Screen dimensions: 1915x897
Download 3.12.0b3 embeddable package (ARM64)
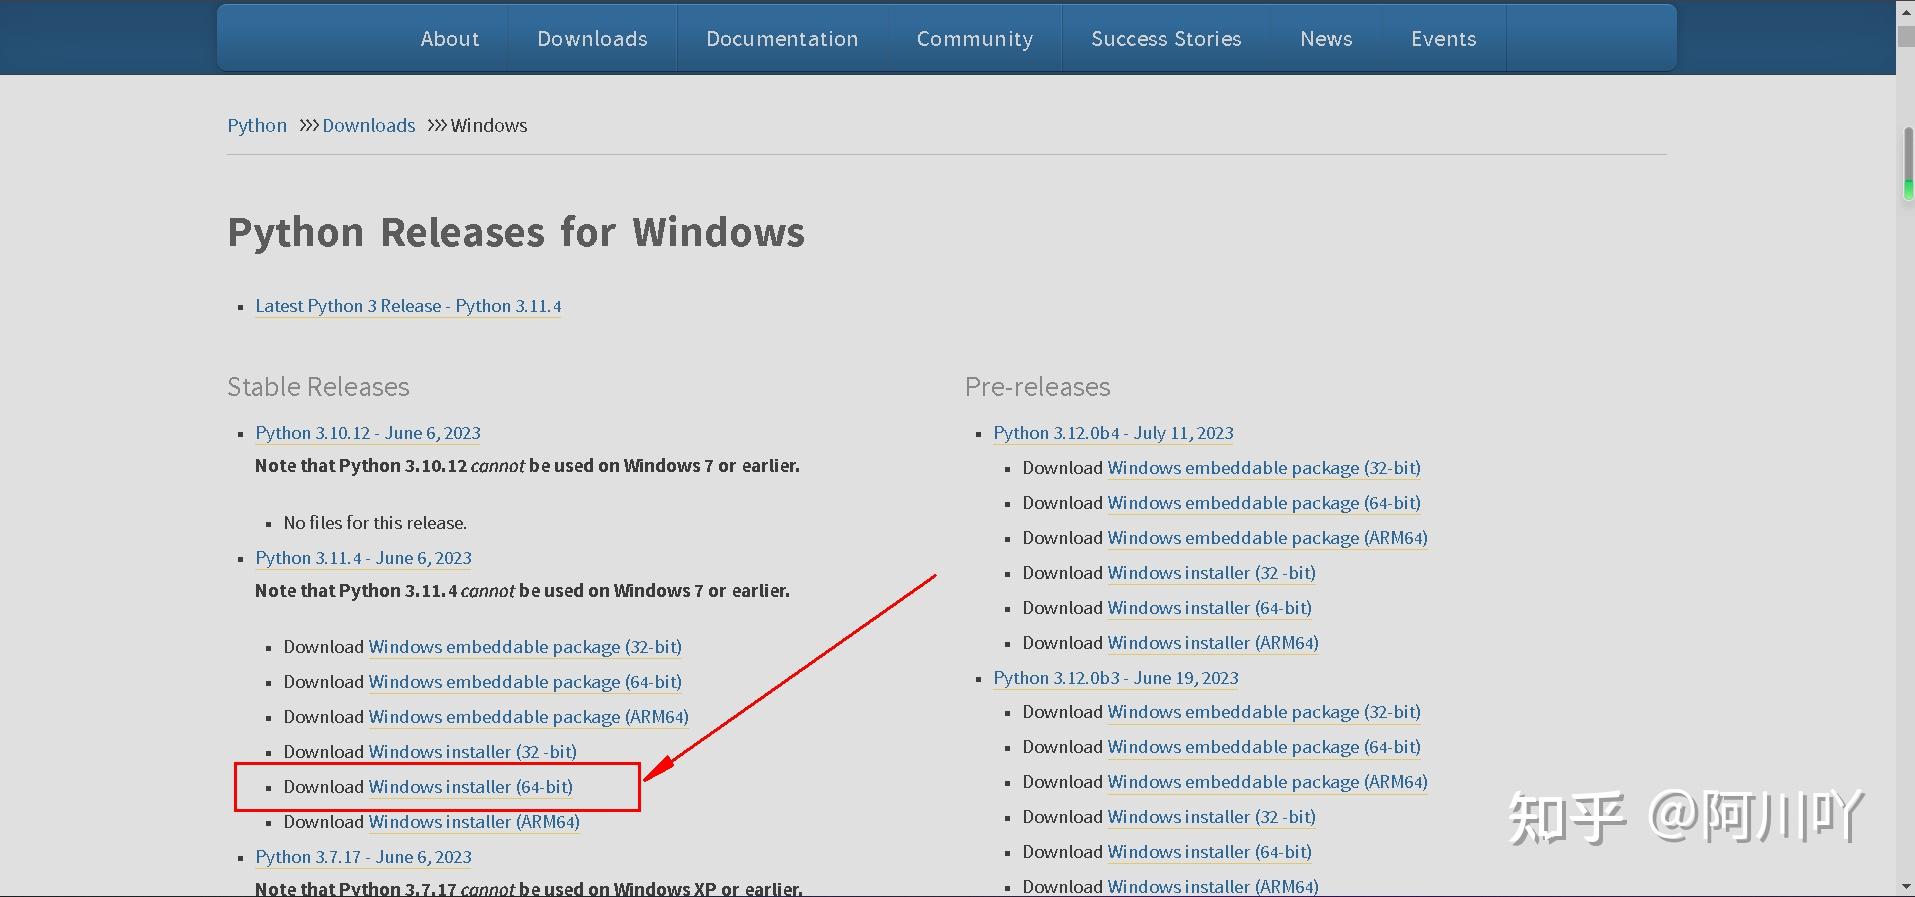tap(1267, 782)
